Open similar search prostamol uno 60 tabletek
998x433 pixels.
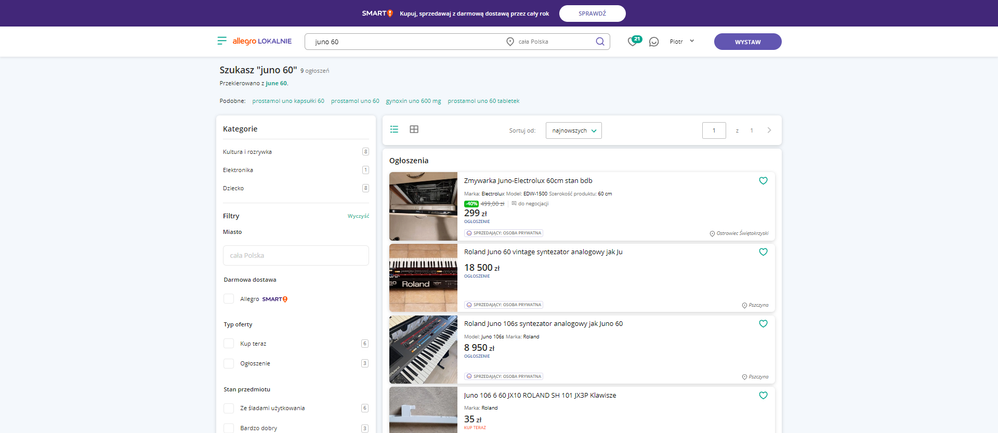tap(483, 101)
